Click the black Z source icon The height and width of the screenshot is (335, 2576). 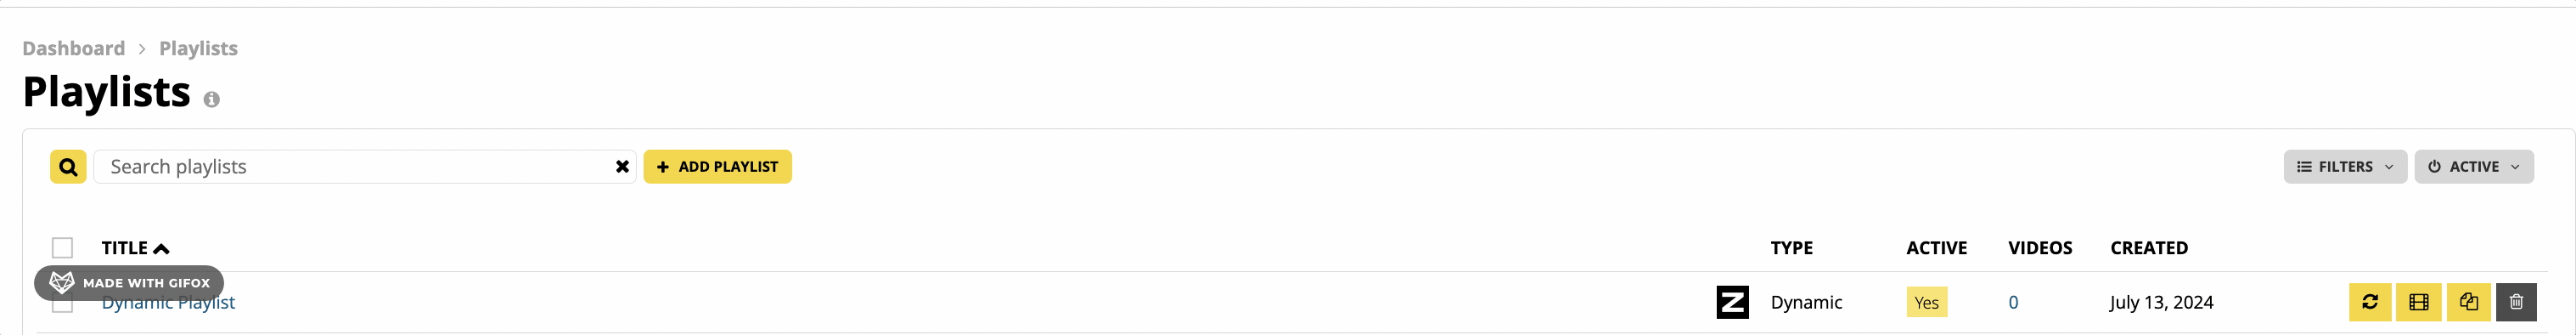(x=1732, y=302)
